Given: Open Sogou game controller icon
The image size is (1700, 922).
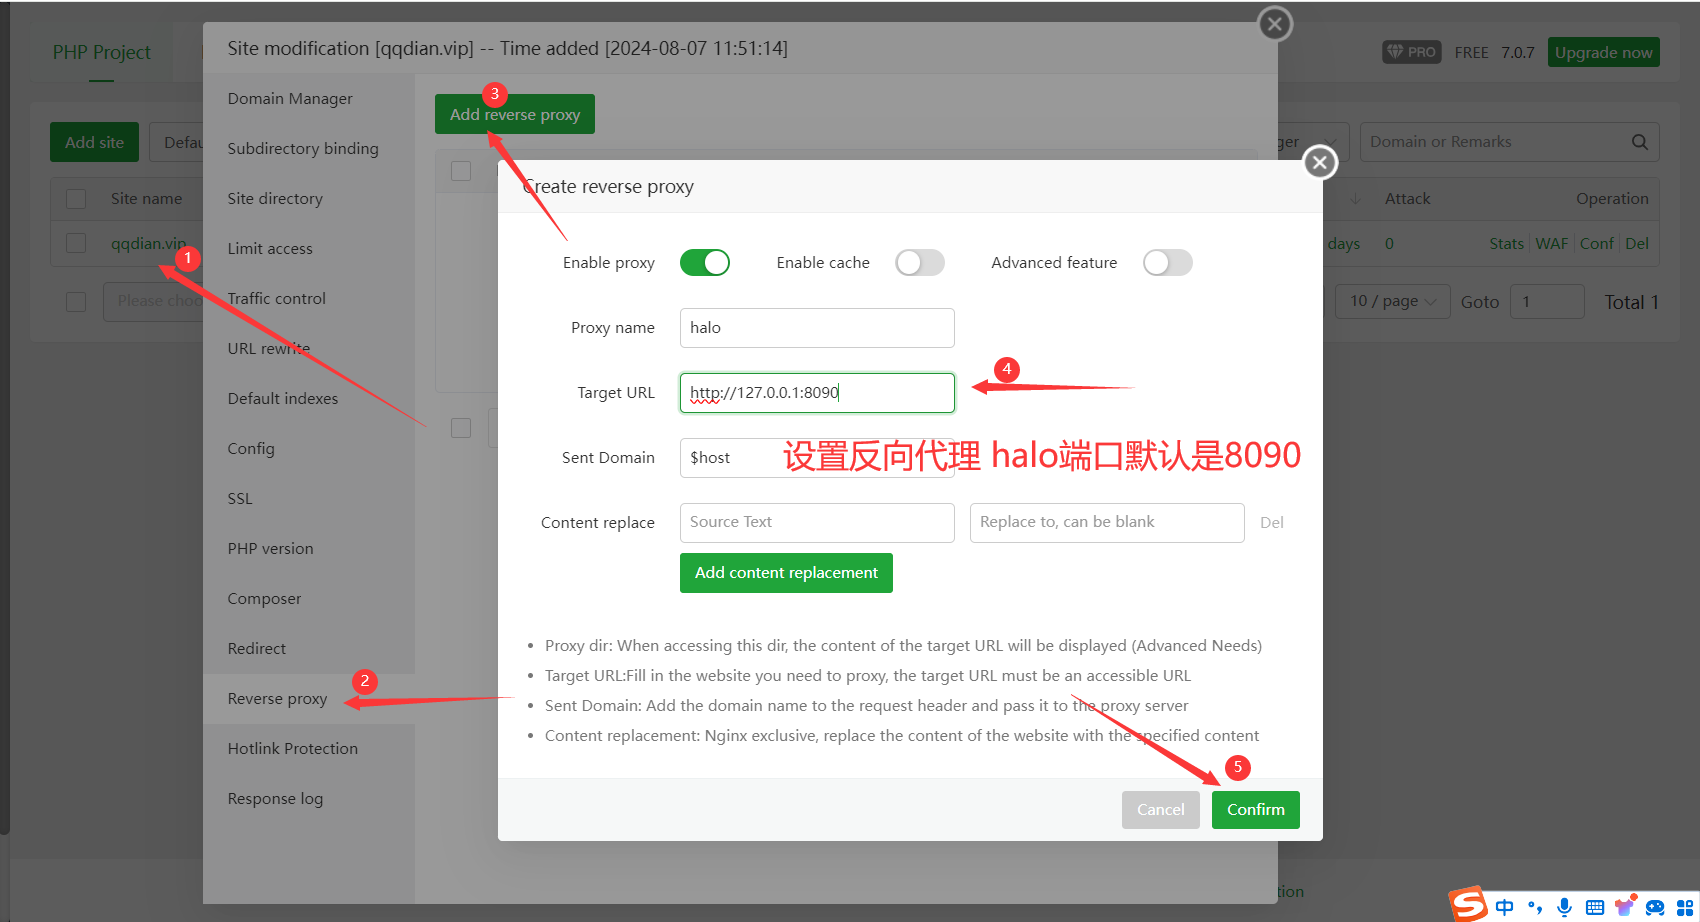Looking at the screenshot, I should tap(1655, 907).
